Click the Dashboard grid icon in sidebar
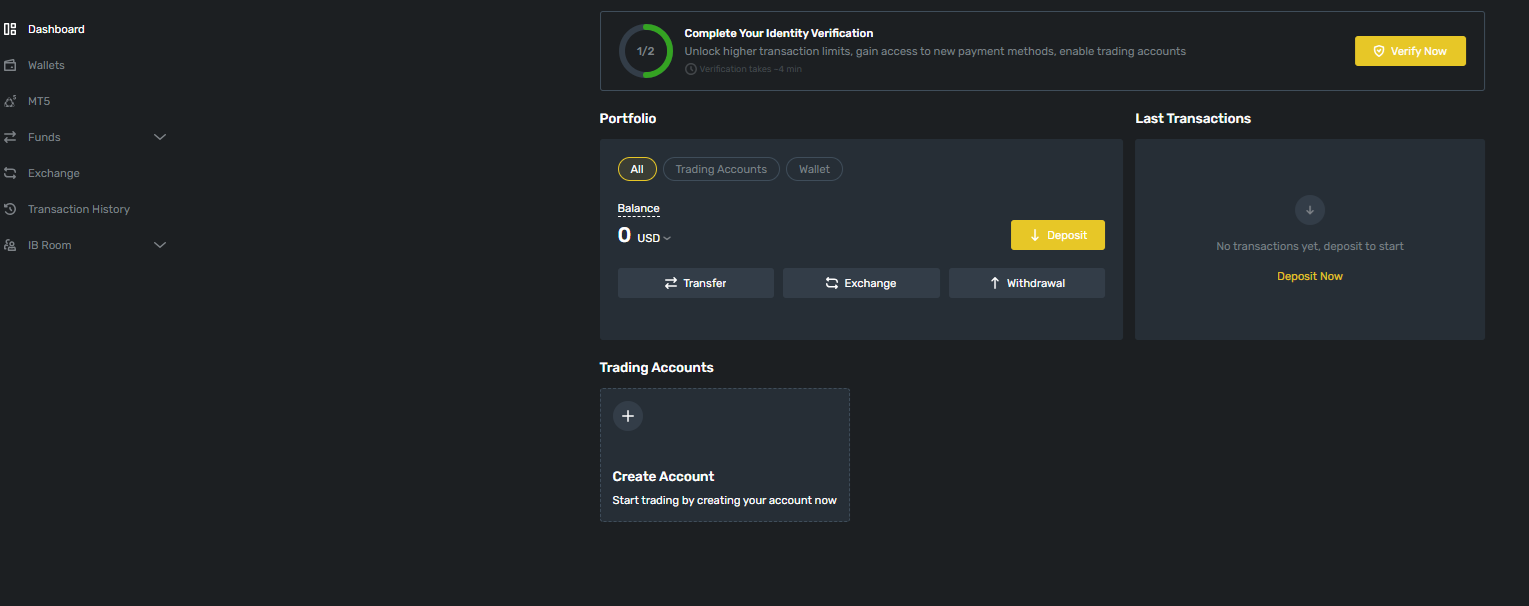The height and width of the screenshot is (606, 1529). pos(10,29)
